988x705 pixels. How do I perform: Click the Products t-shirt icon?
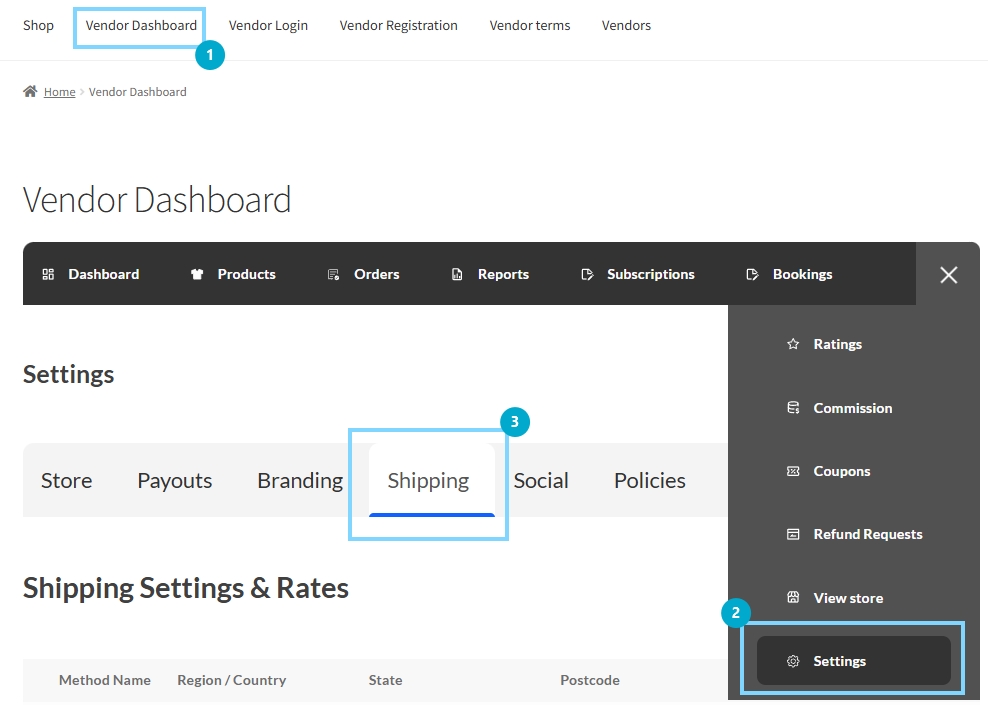[x=197, y=274]
